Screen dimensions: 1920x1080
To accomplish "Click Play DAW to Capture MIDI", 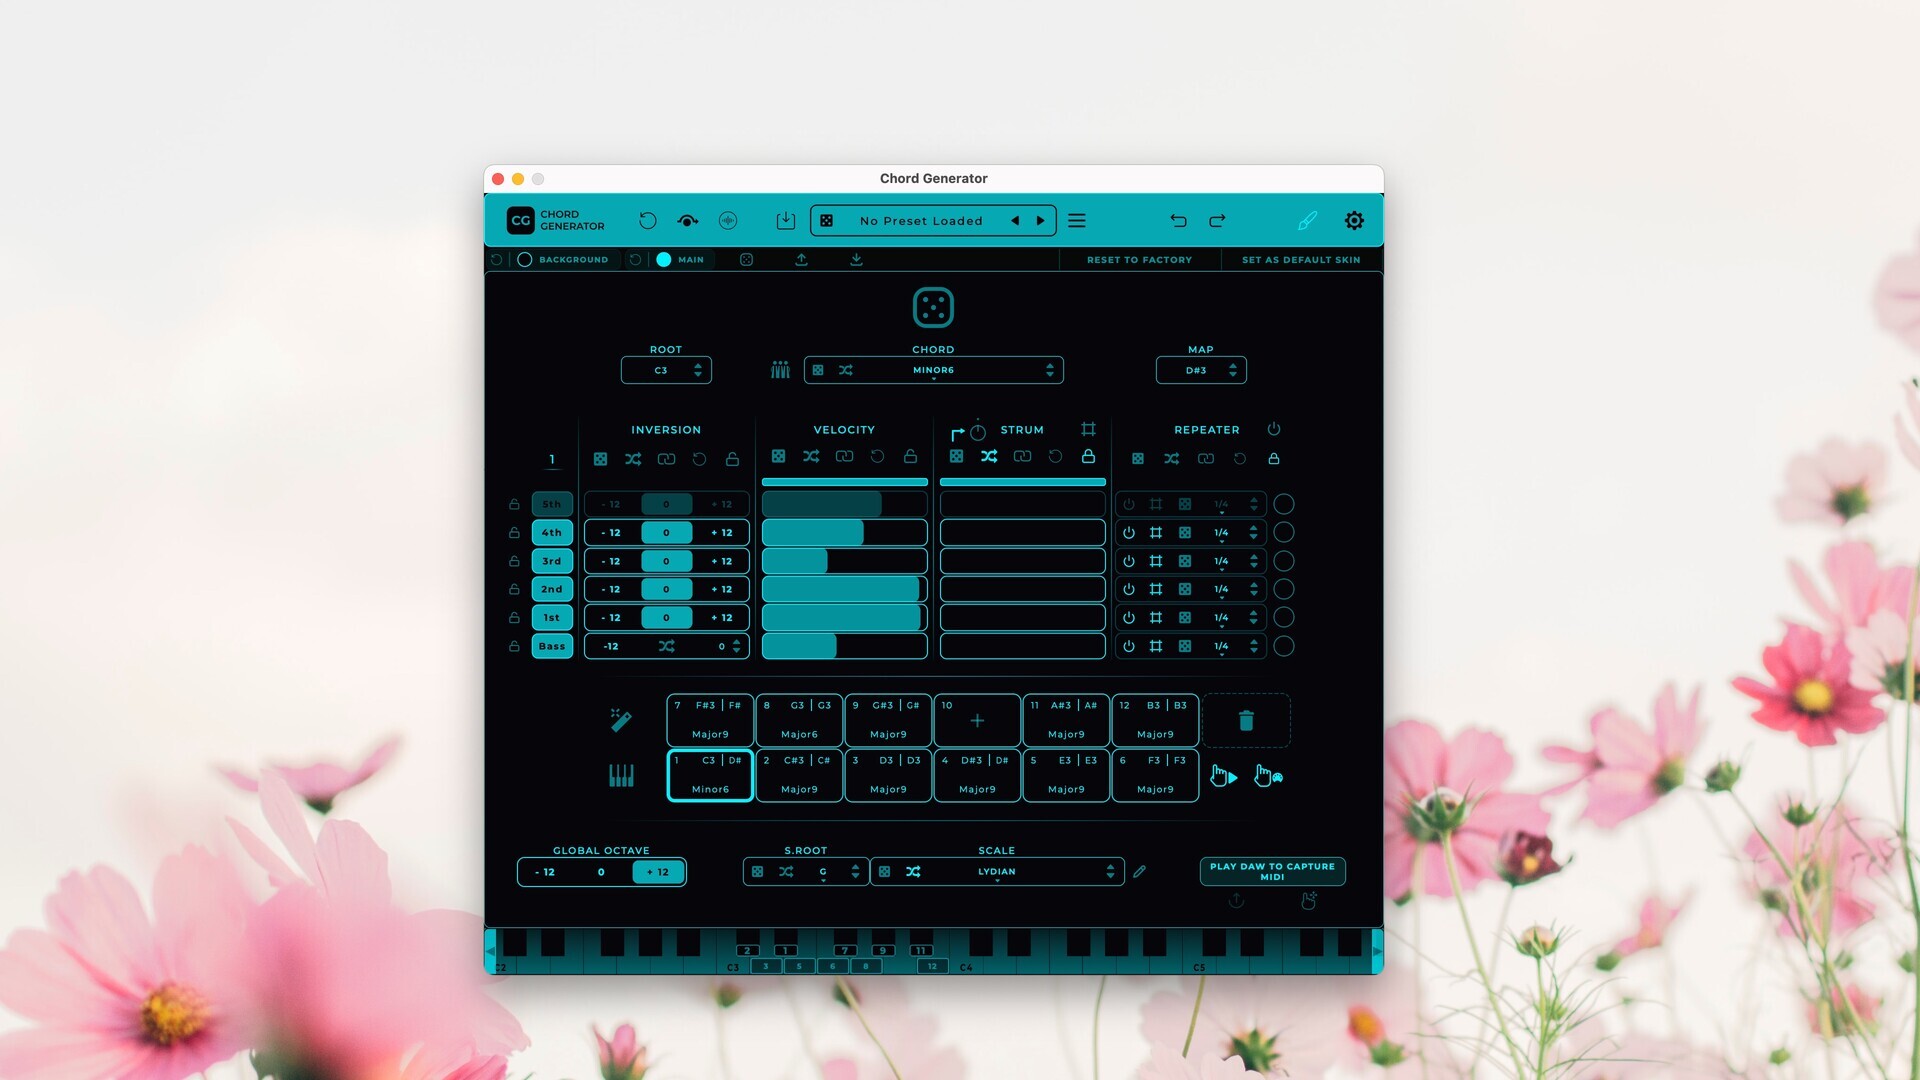I will tap(1272, 871).
